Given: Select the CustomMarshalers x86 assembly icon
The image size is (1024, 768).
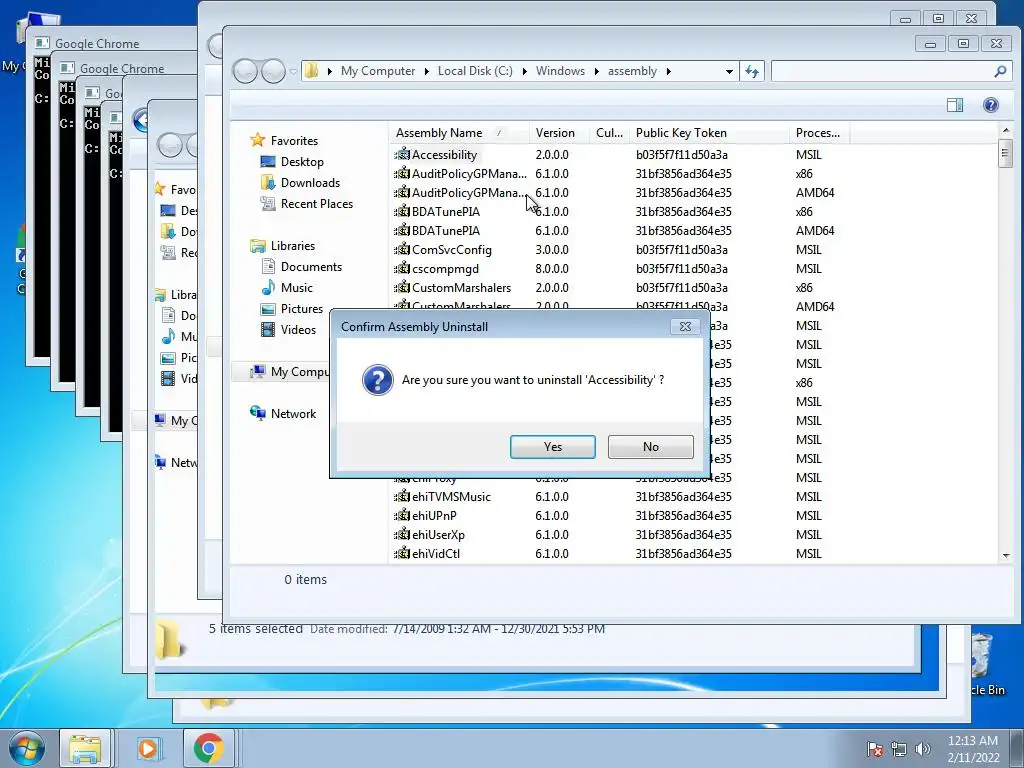Looking at the screenshot, I should click(402, 287).
